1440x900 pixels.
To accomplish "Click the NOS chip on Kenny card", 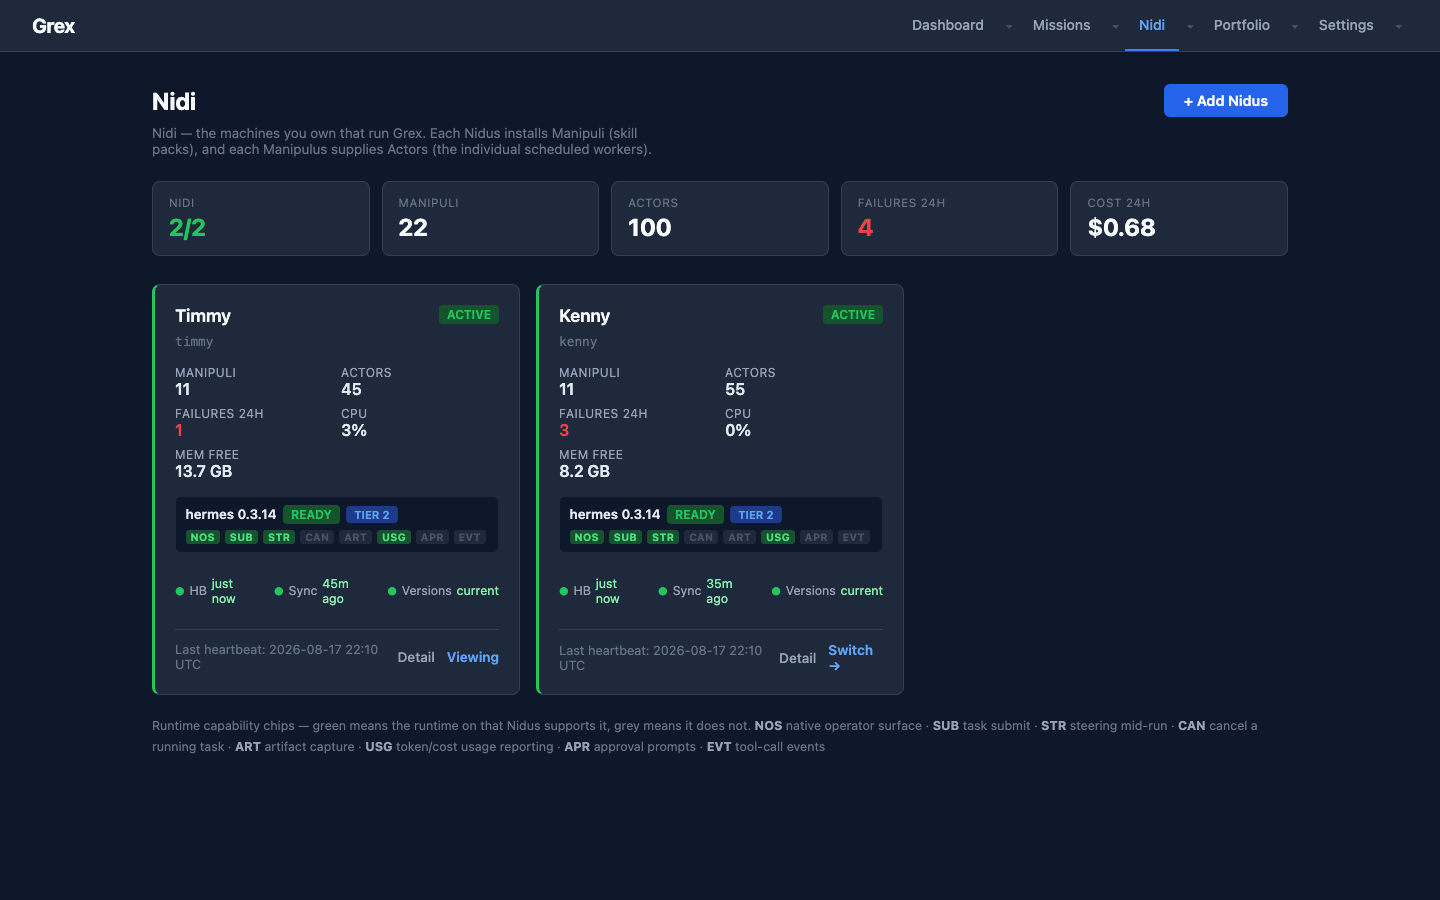I will pos(587,537).
